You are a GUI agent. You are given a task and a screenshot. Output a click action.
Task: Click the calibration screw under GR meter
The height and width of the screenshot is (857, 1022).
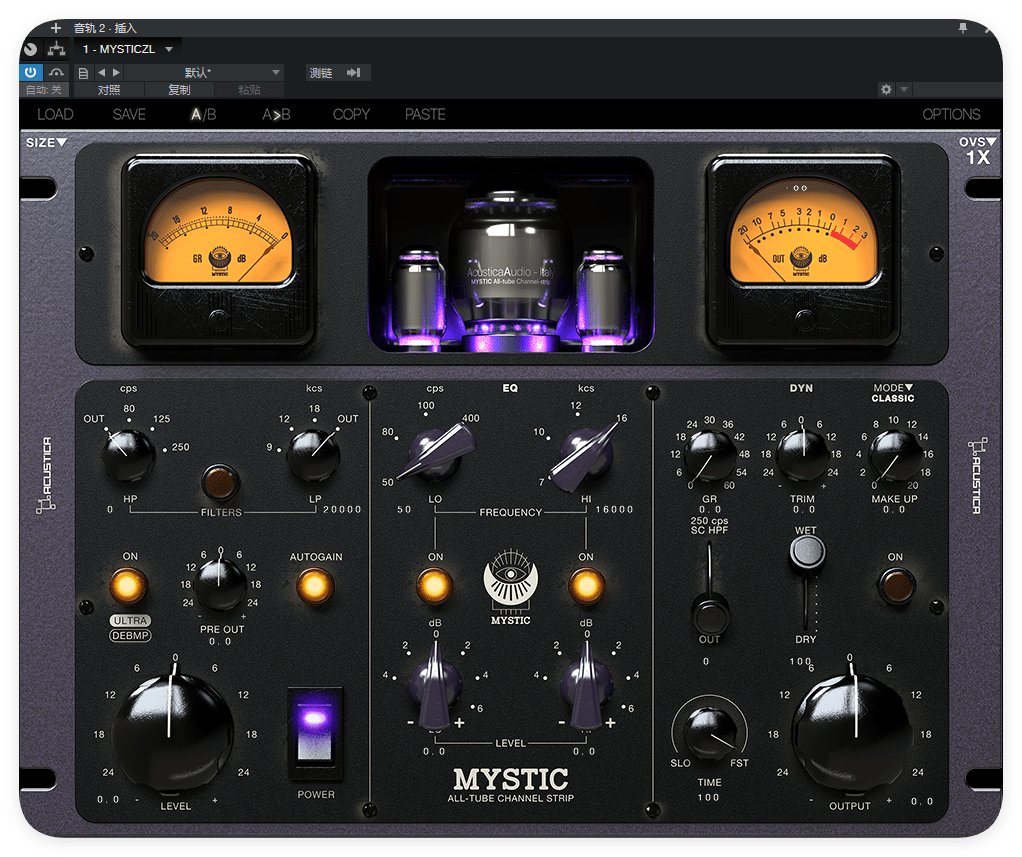tap(219, 319)
